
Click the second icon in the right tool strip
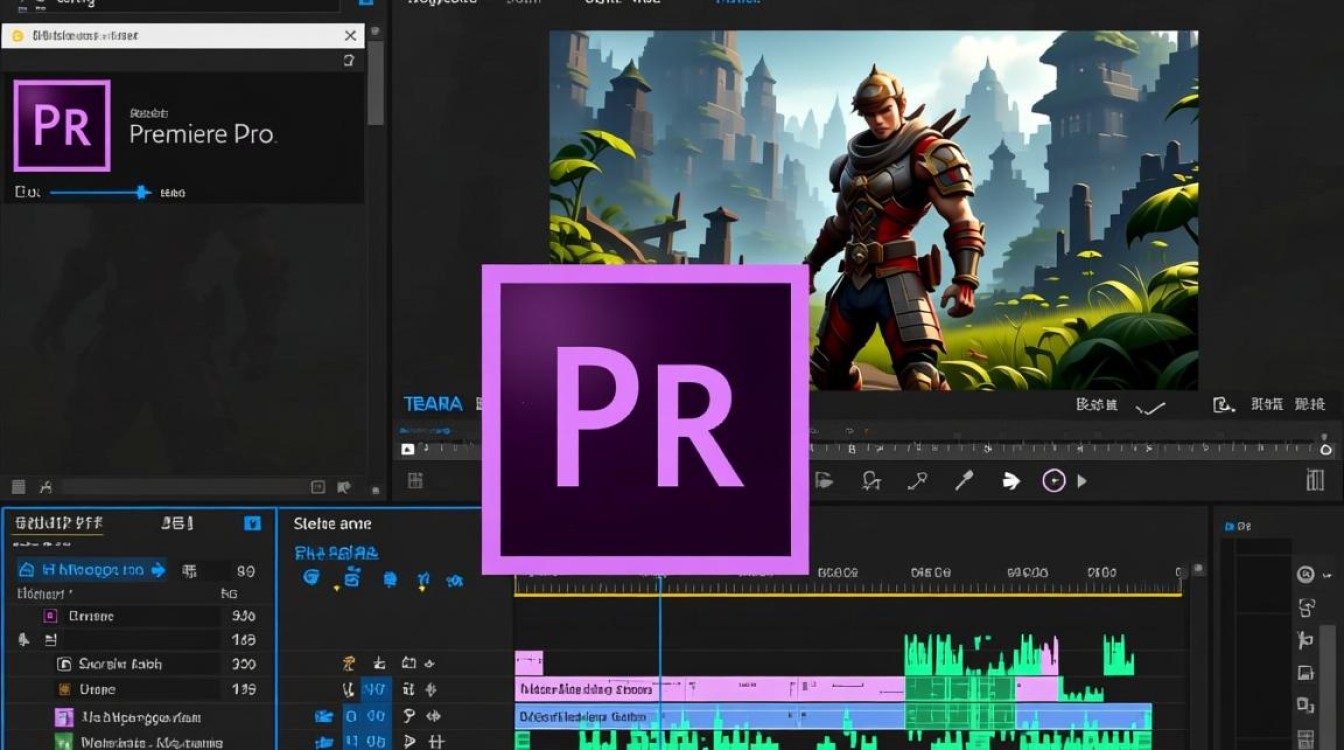(x=1306, y=607)
